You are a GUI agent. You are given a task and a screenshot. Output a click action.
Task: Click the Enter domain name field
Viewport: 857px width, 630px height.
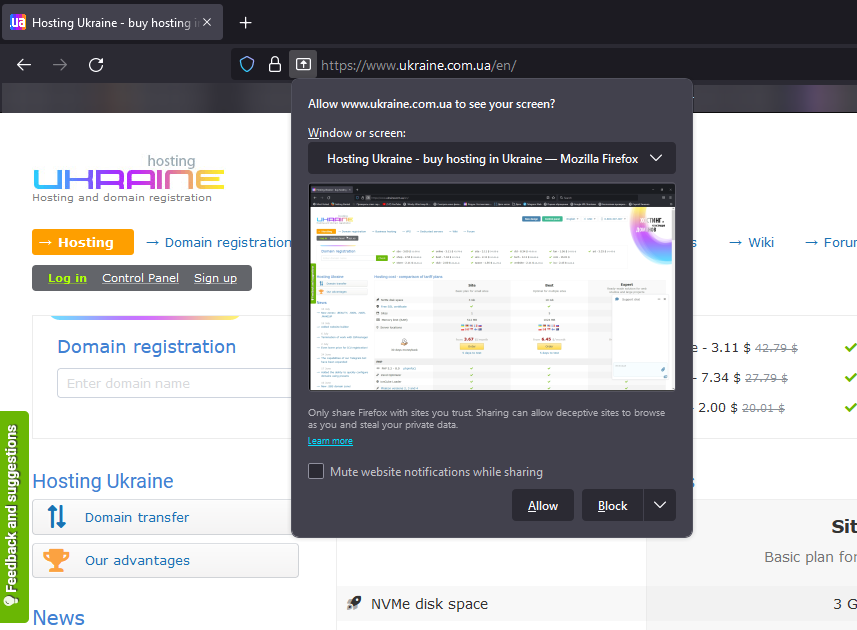coord(164,383)
